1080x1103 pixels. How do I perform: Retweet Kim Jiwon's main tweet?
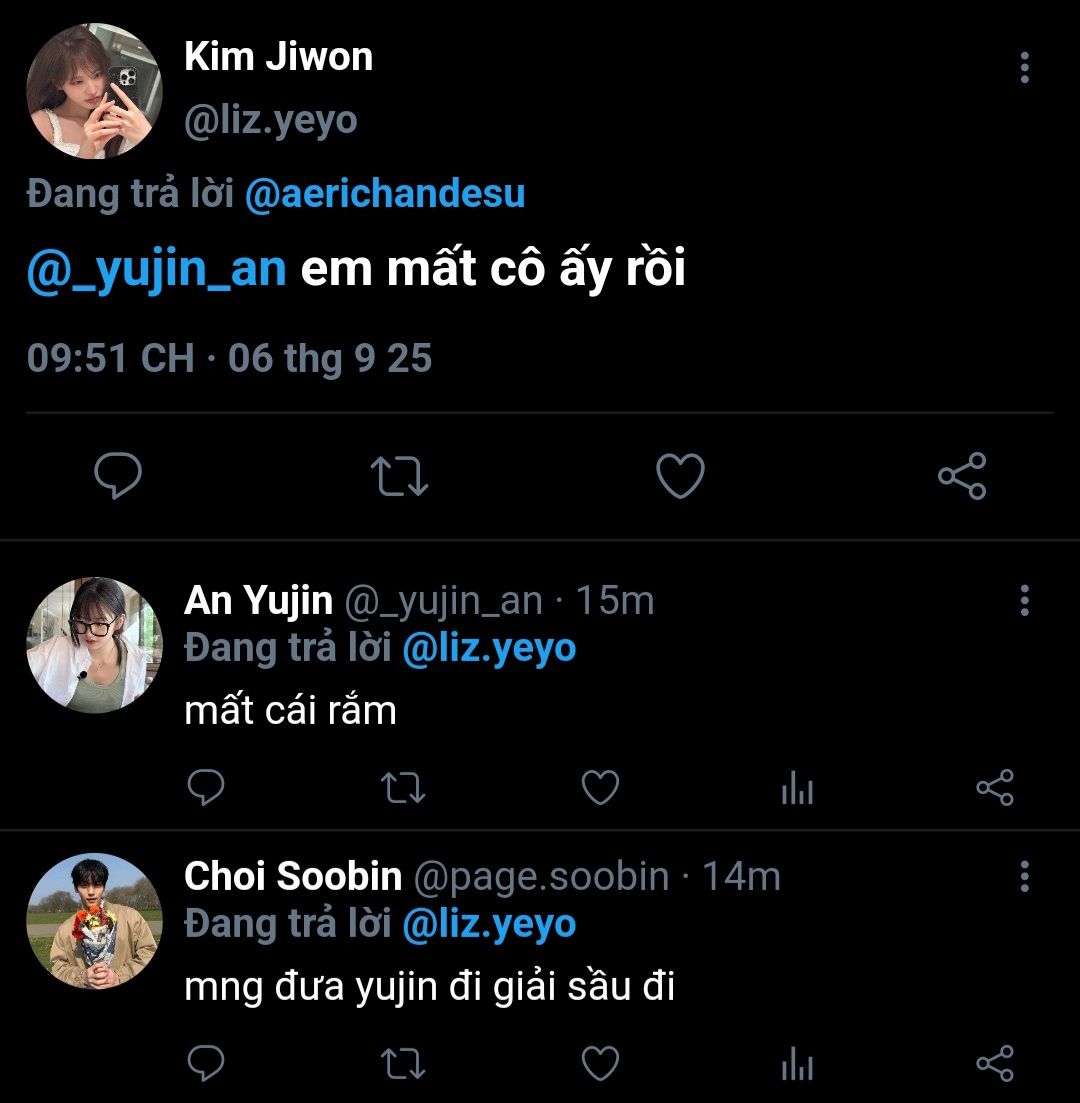click(399, 476)
